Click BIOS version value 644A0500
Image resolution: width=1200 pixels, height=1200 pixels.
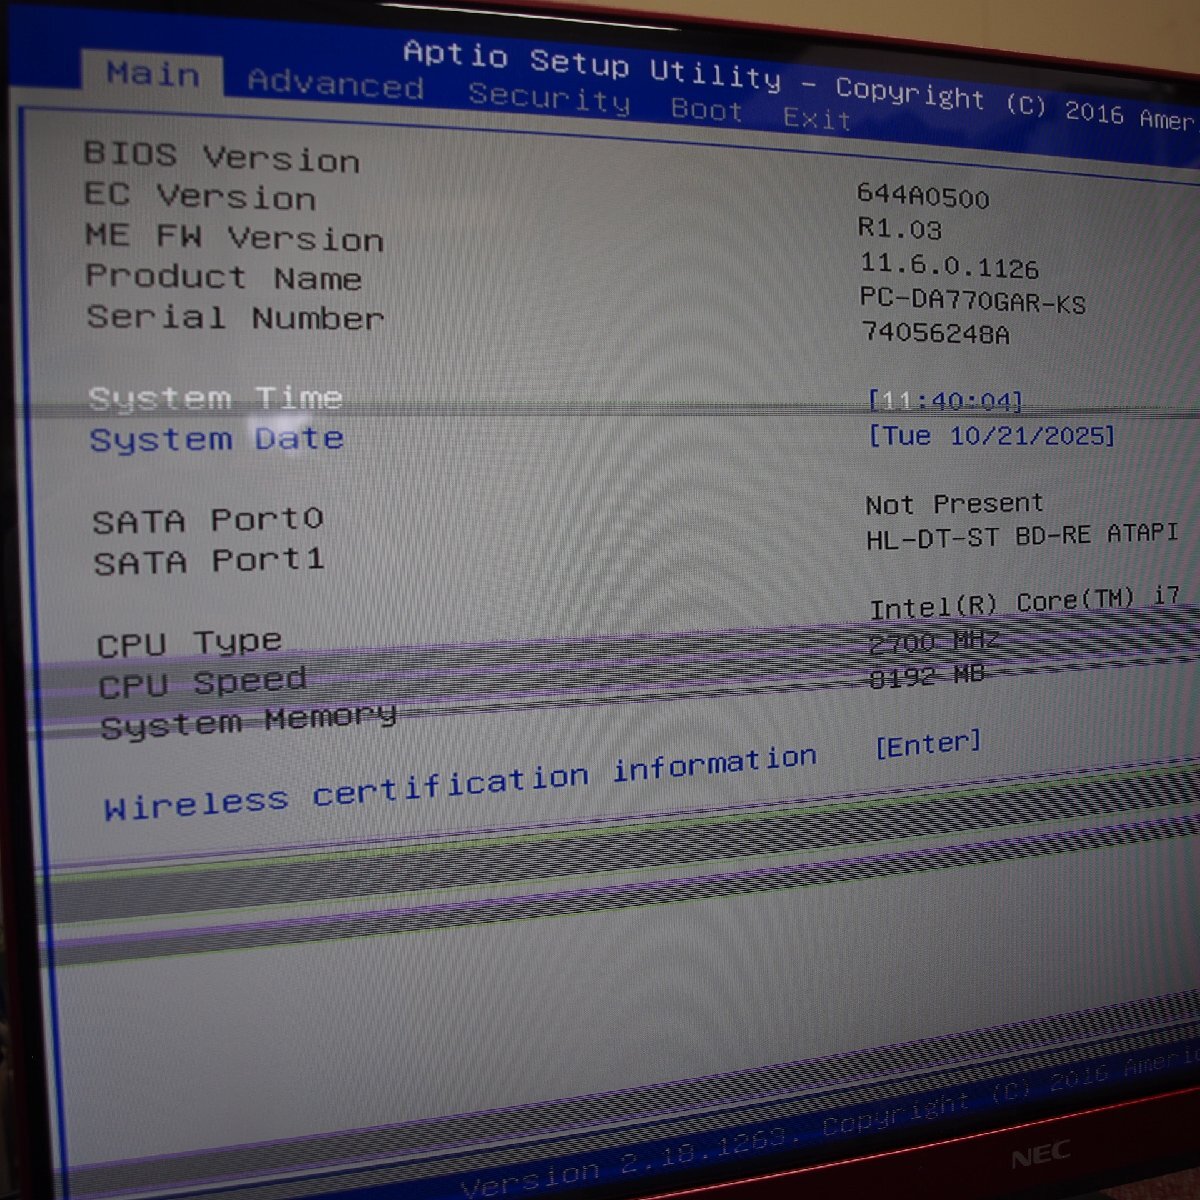click(923, 196)
